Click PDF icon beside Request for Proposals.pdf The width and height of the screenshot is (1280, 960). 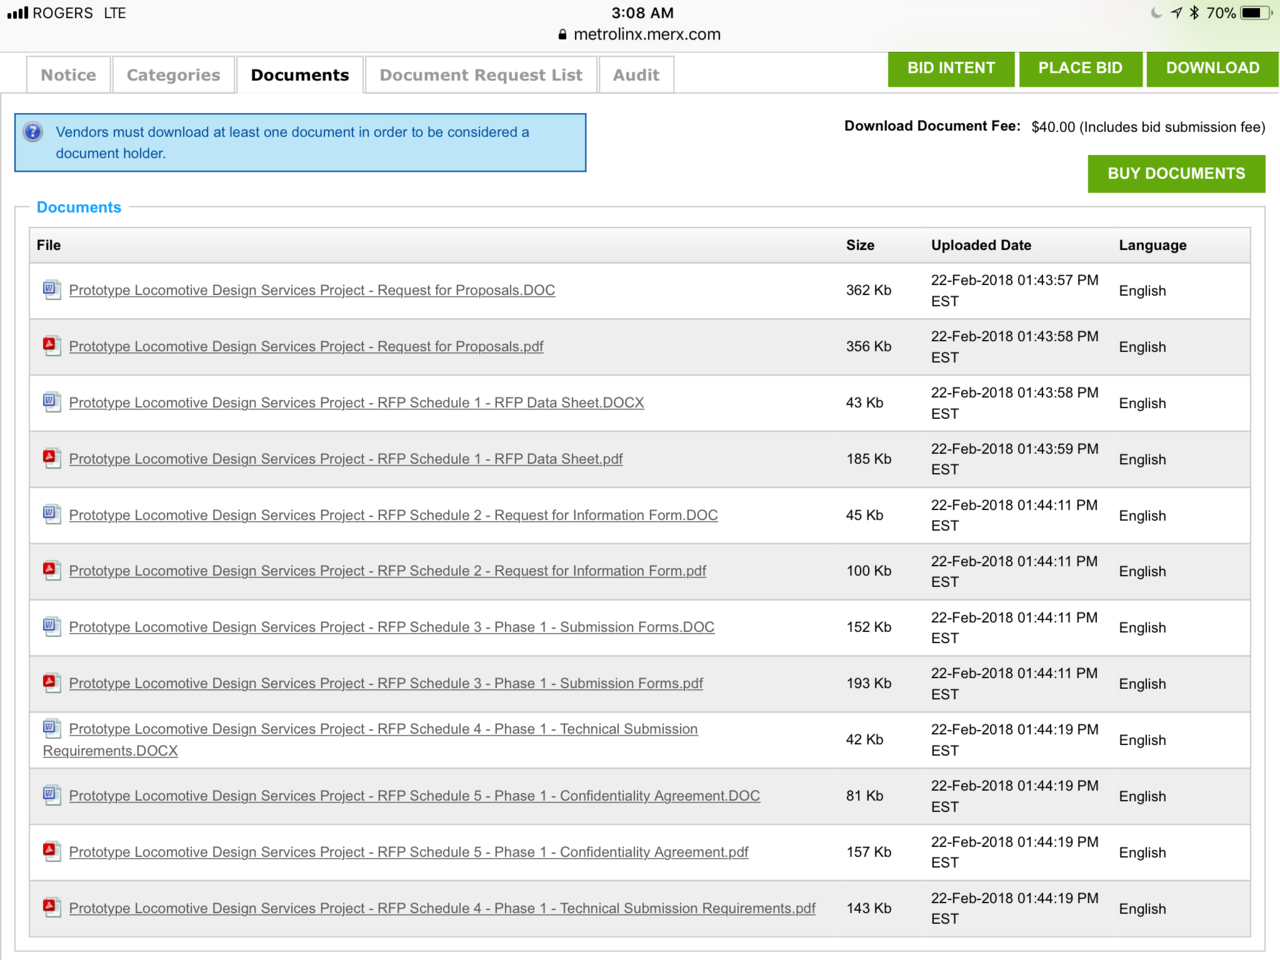coord(51,346)
